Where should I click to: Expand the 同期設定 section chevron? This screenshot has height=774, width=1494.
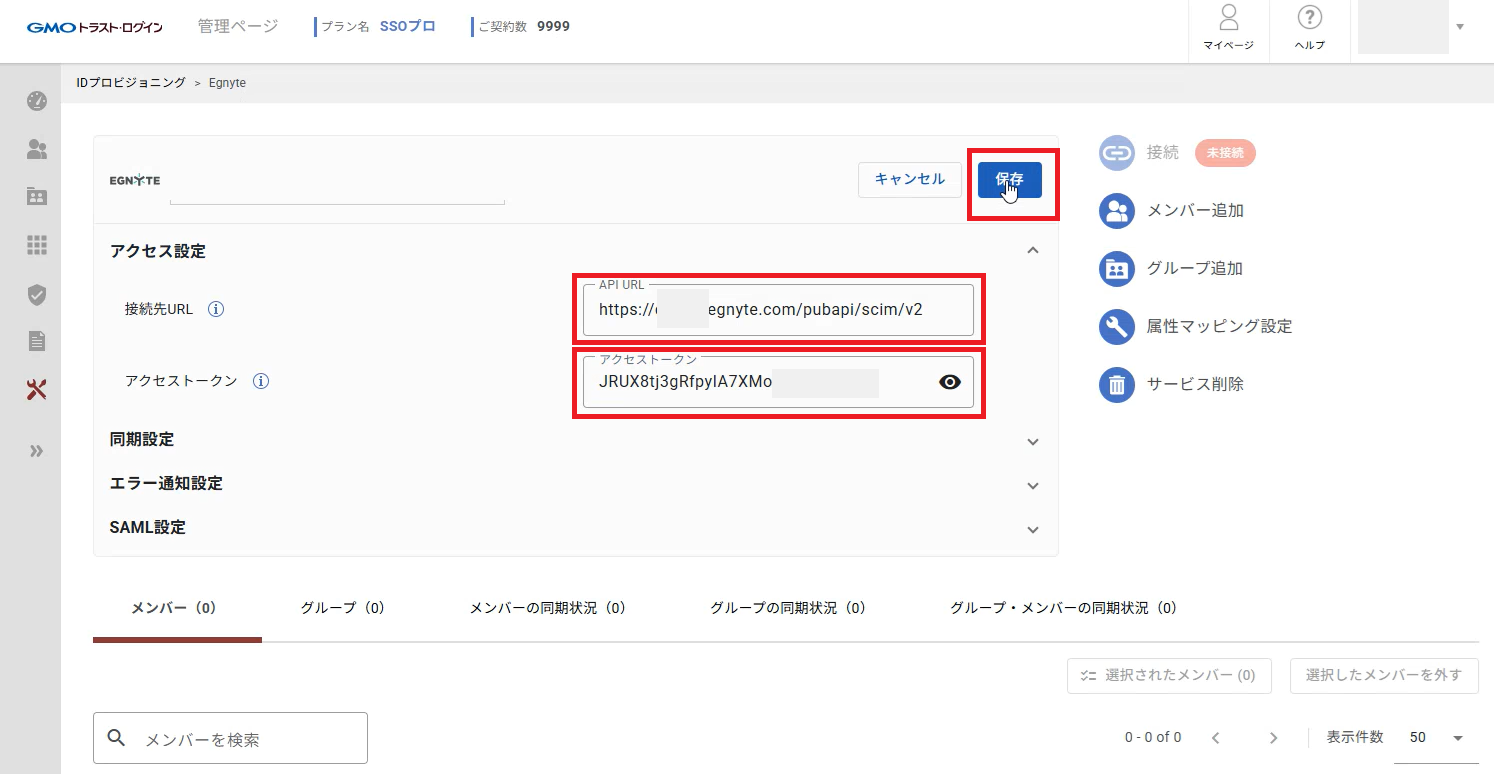1033,441
